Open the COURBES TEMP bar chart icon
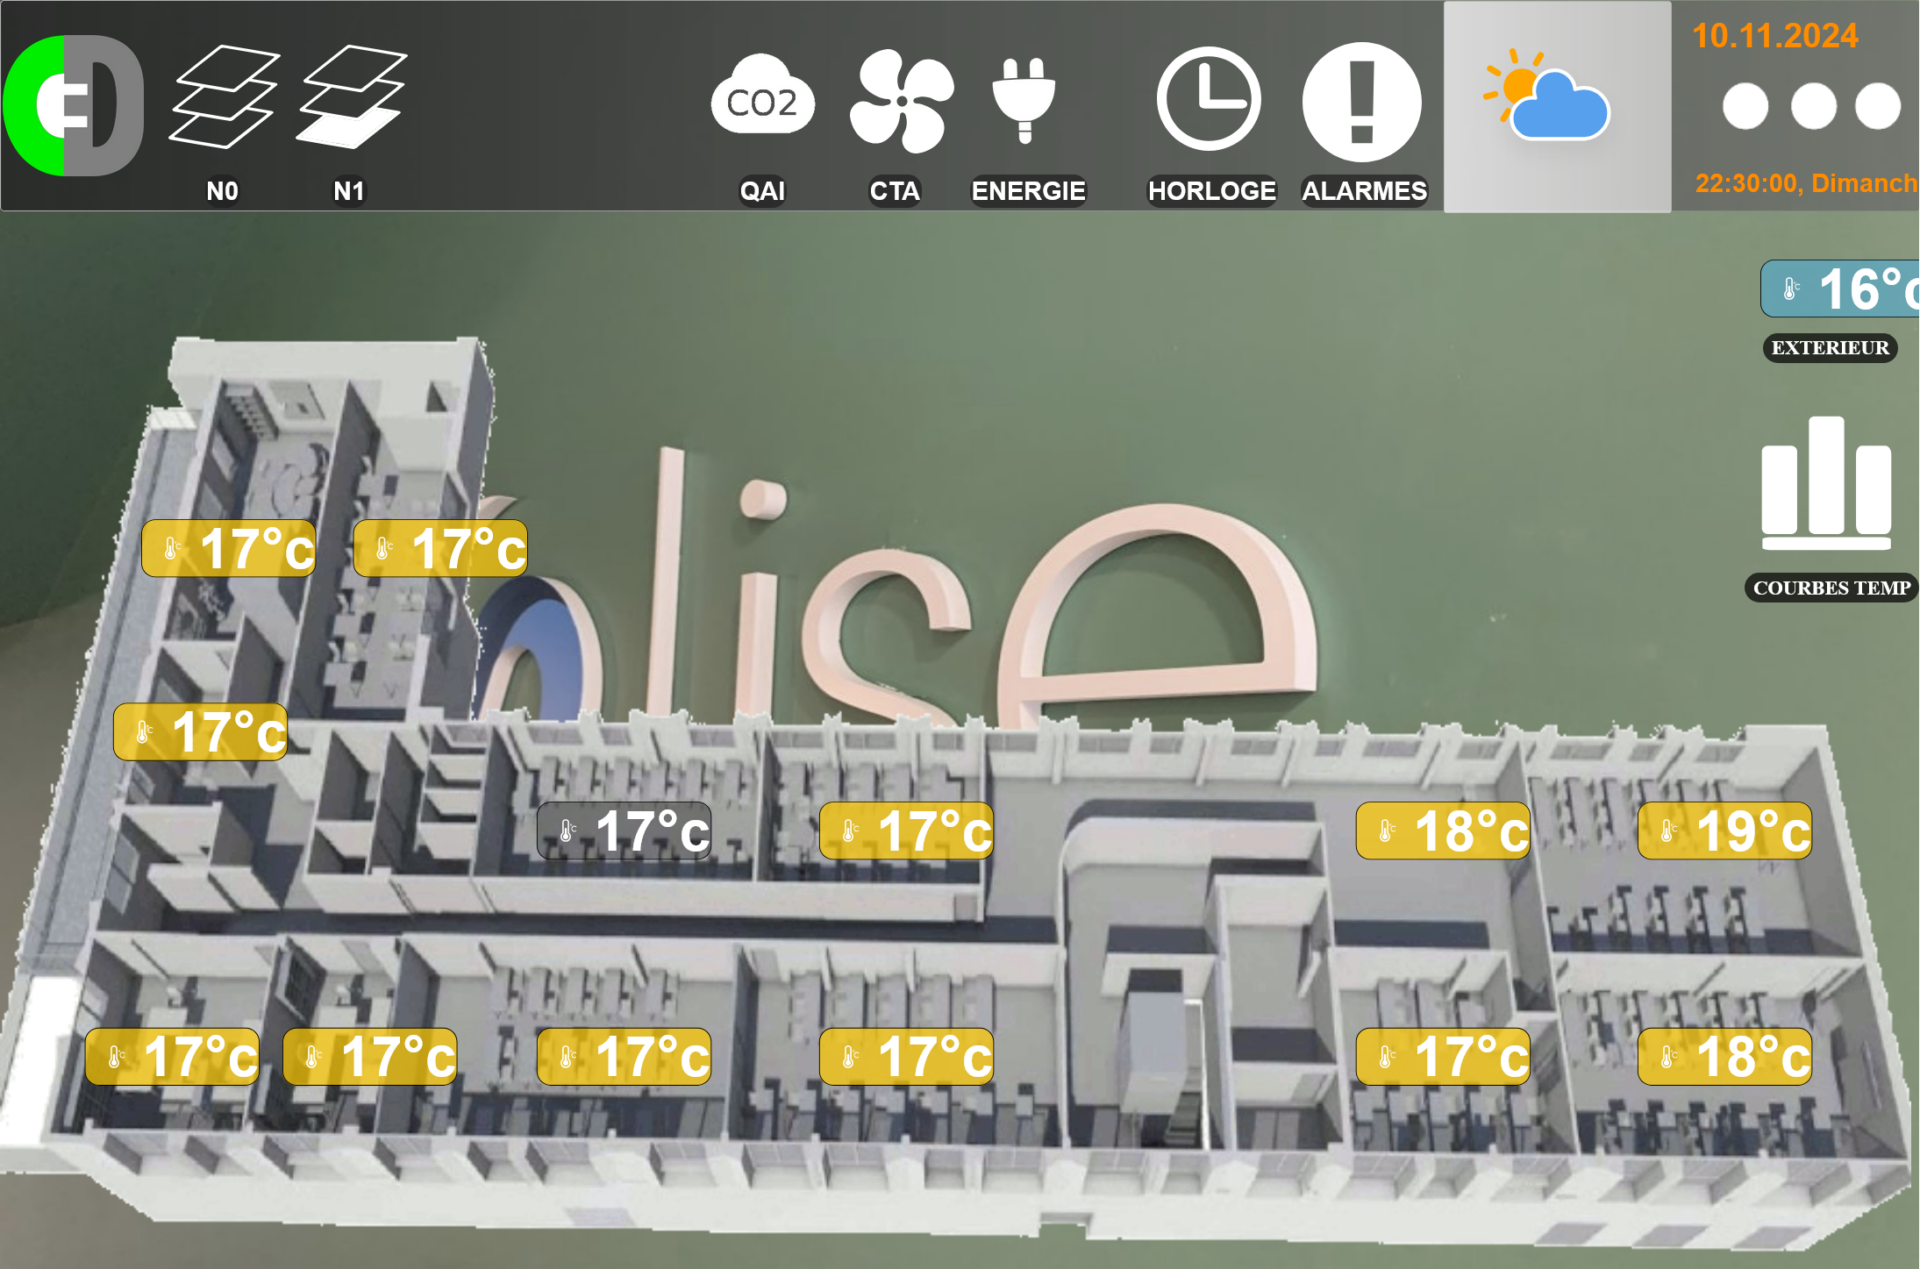Screen dimensions: 1920x1269 1826,483
